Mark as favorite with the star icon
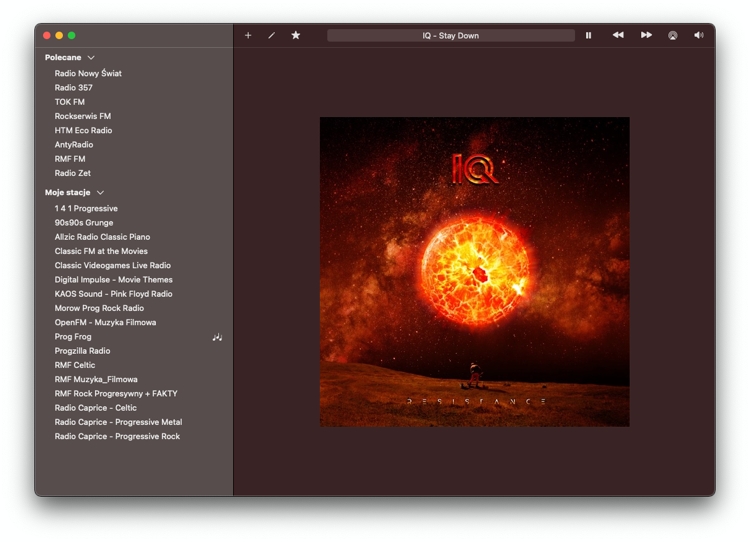Image resolution: width=750 pixels, height=542 pixels. 296,35
